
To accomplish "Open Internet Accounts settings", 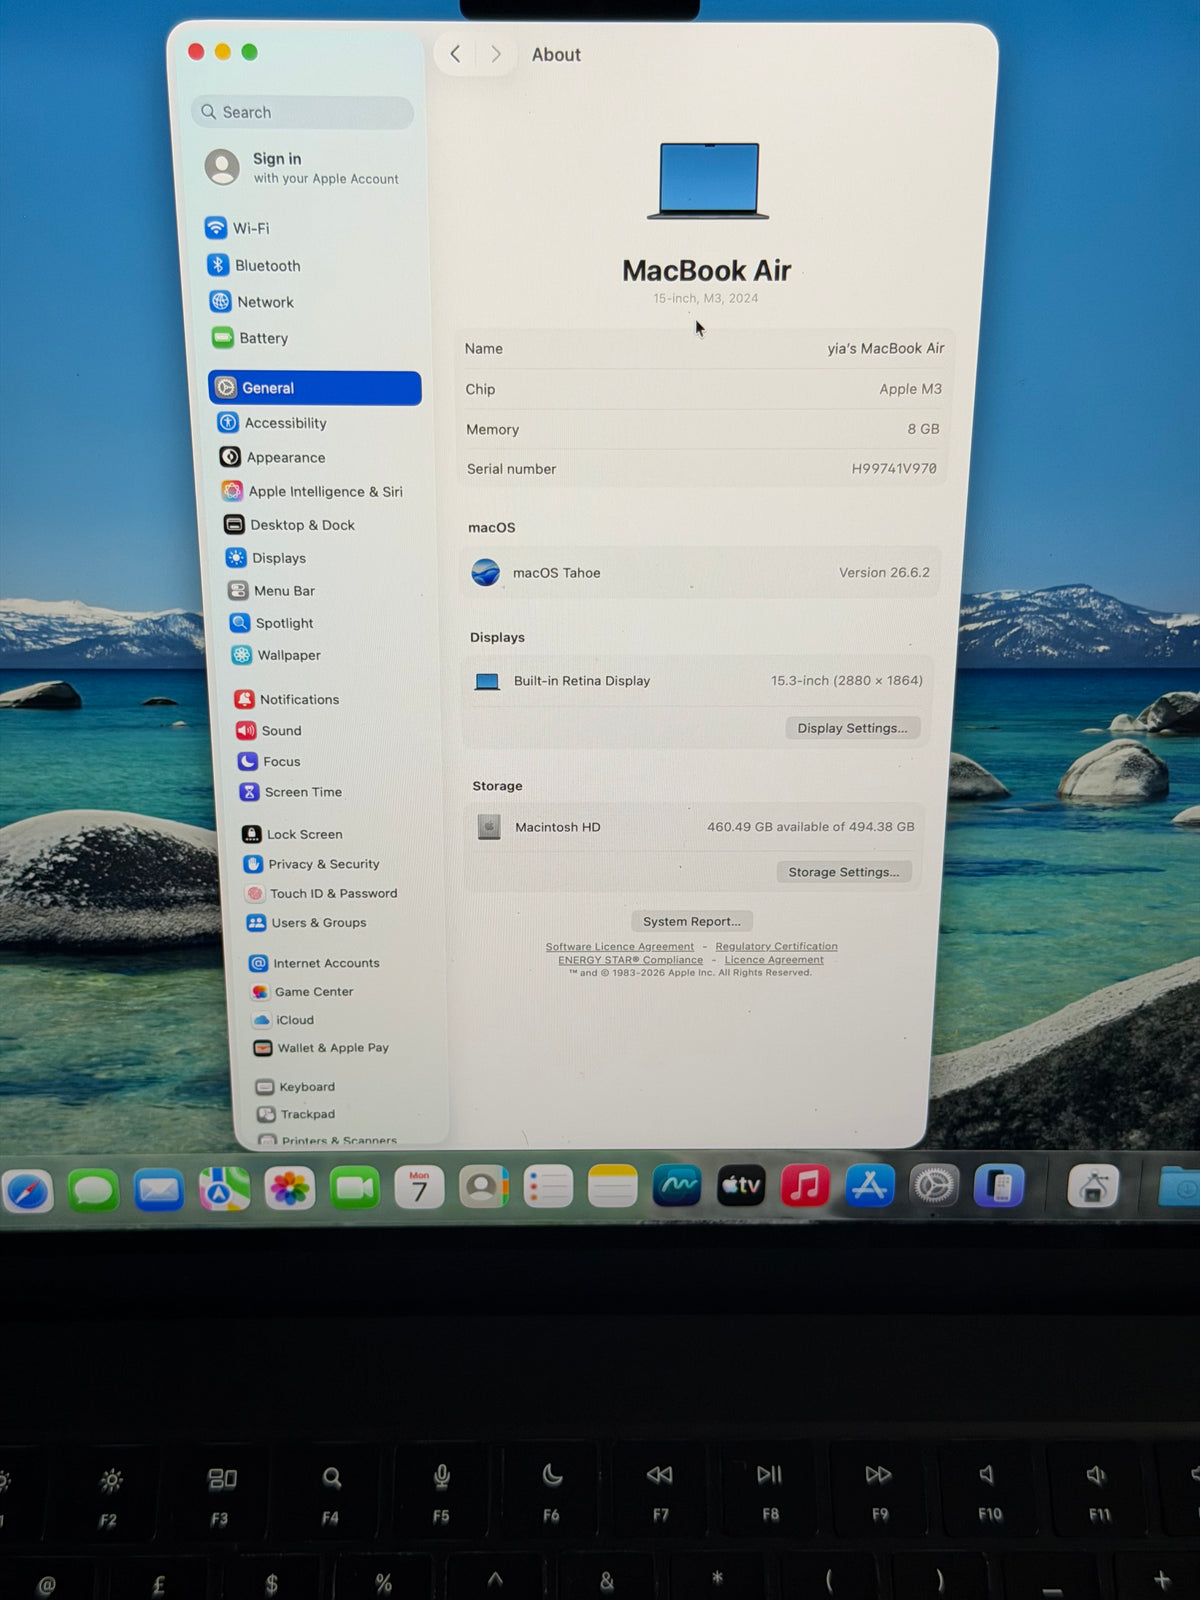I will (315, 963).
